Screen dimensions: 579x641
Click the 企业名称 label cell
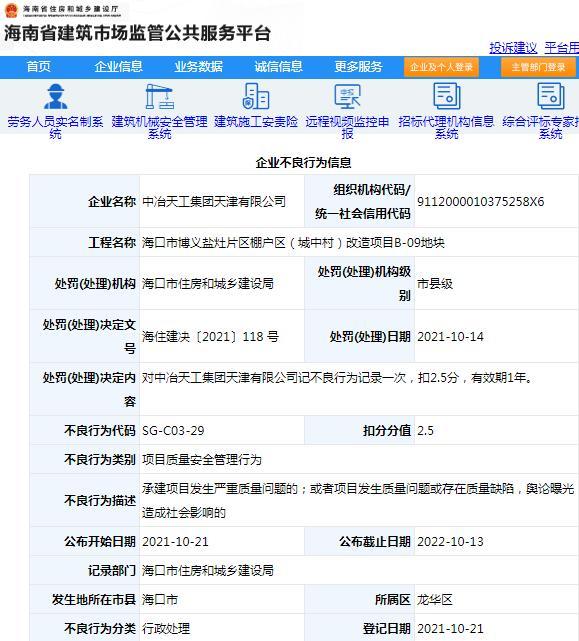pos(85,202)
